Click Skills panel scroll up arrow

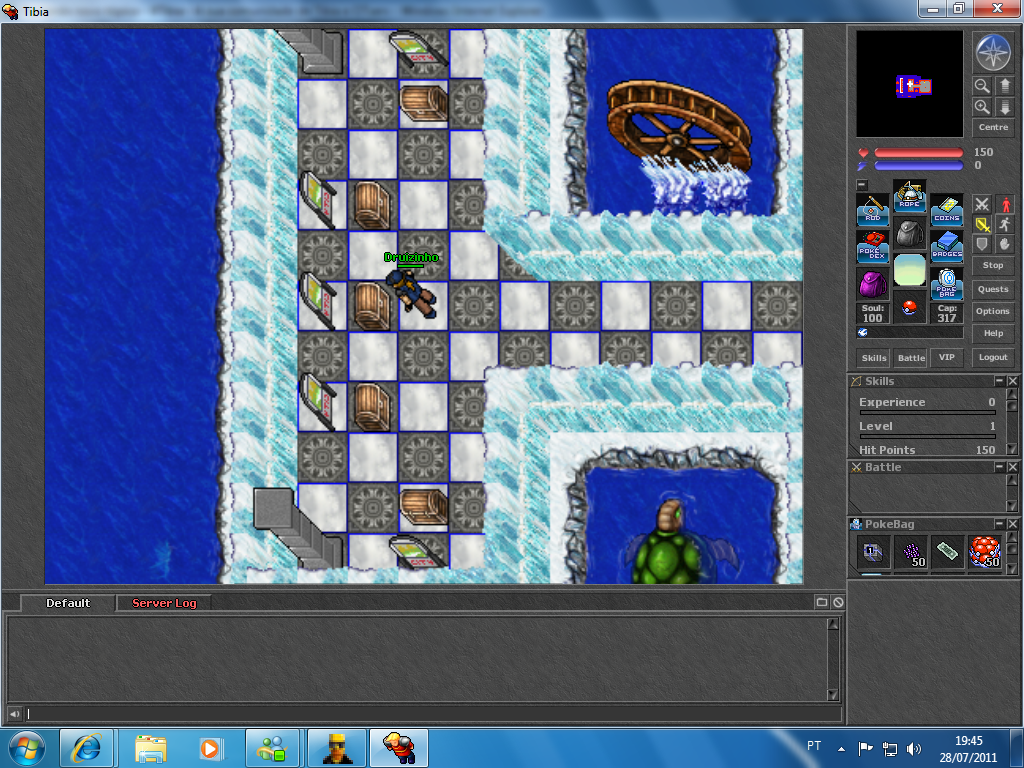(x=1012, y=394)
